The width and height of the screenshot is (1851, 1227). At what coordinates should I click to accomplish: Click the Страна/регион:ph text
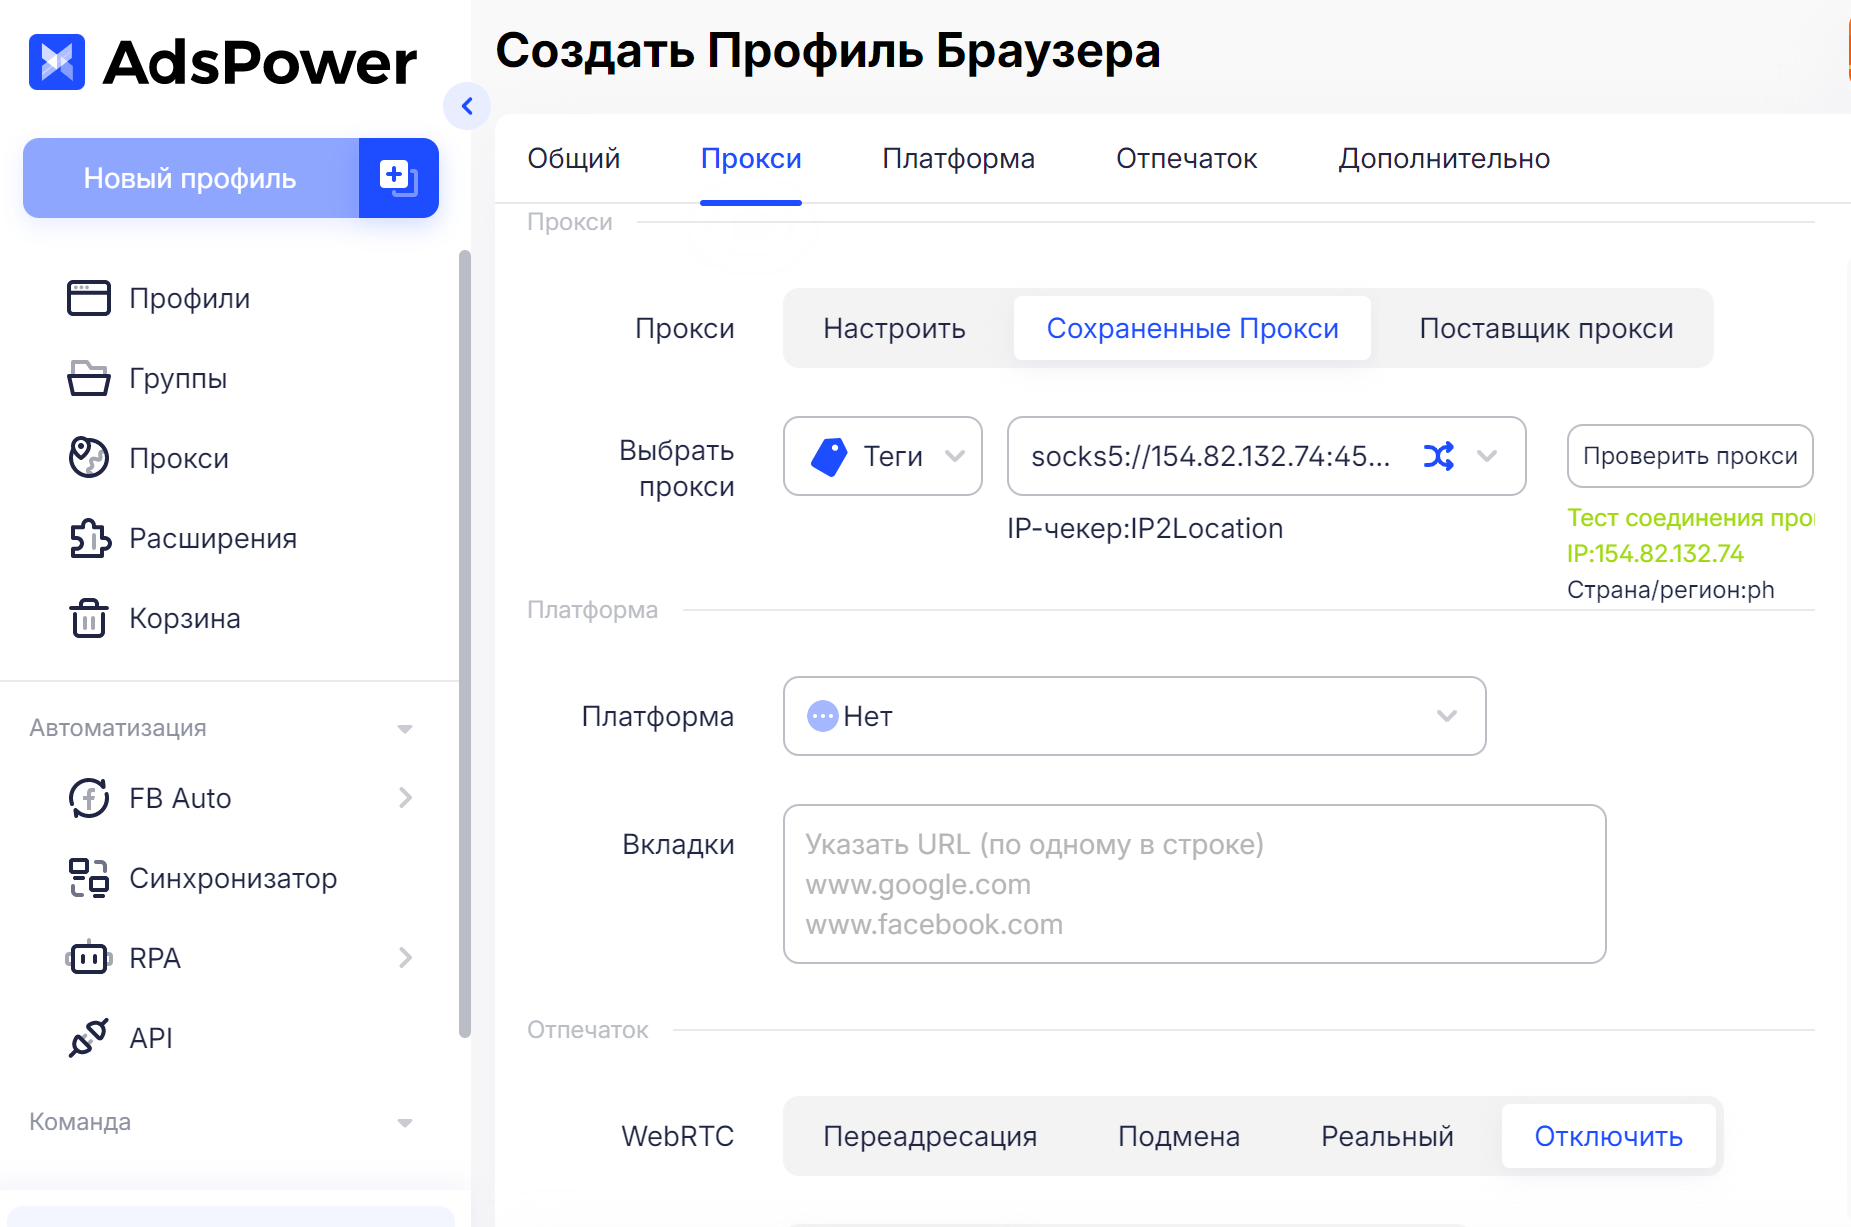click(x=1670, y=590)
